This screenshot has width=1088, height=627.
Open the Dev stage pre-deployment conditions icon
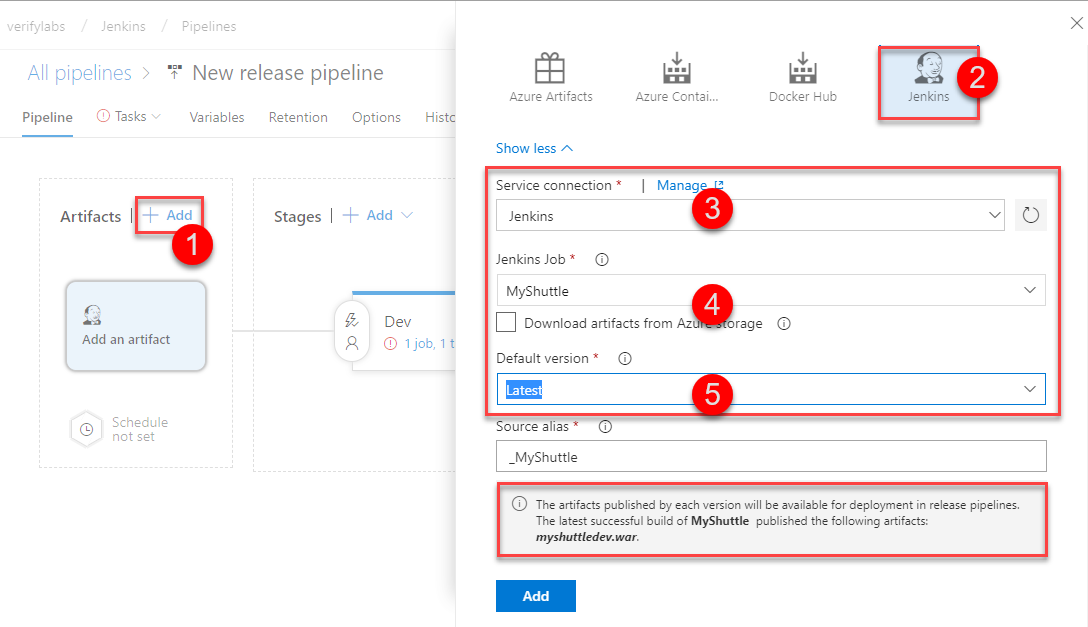[x=352, y=320]
